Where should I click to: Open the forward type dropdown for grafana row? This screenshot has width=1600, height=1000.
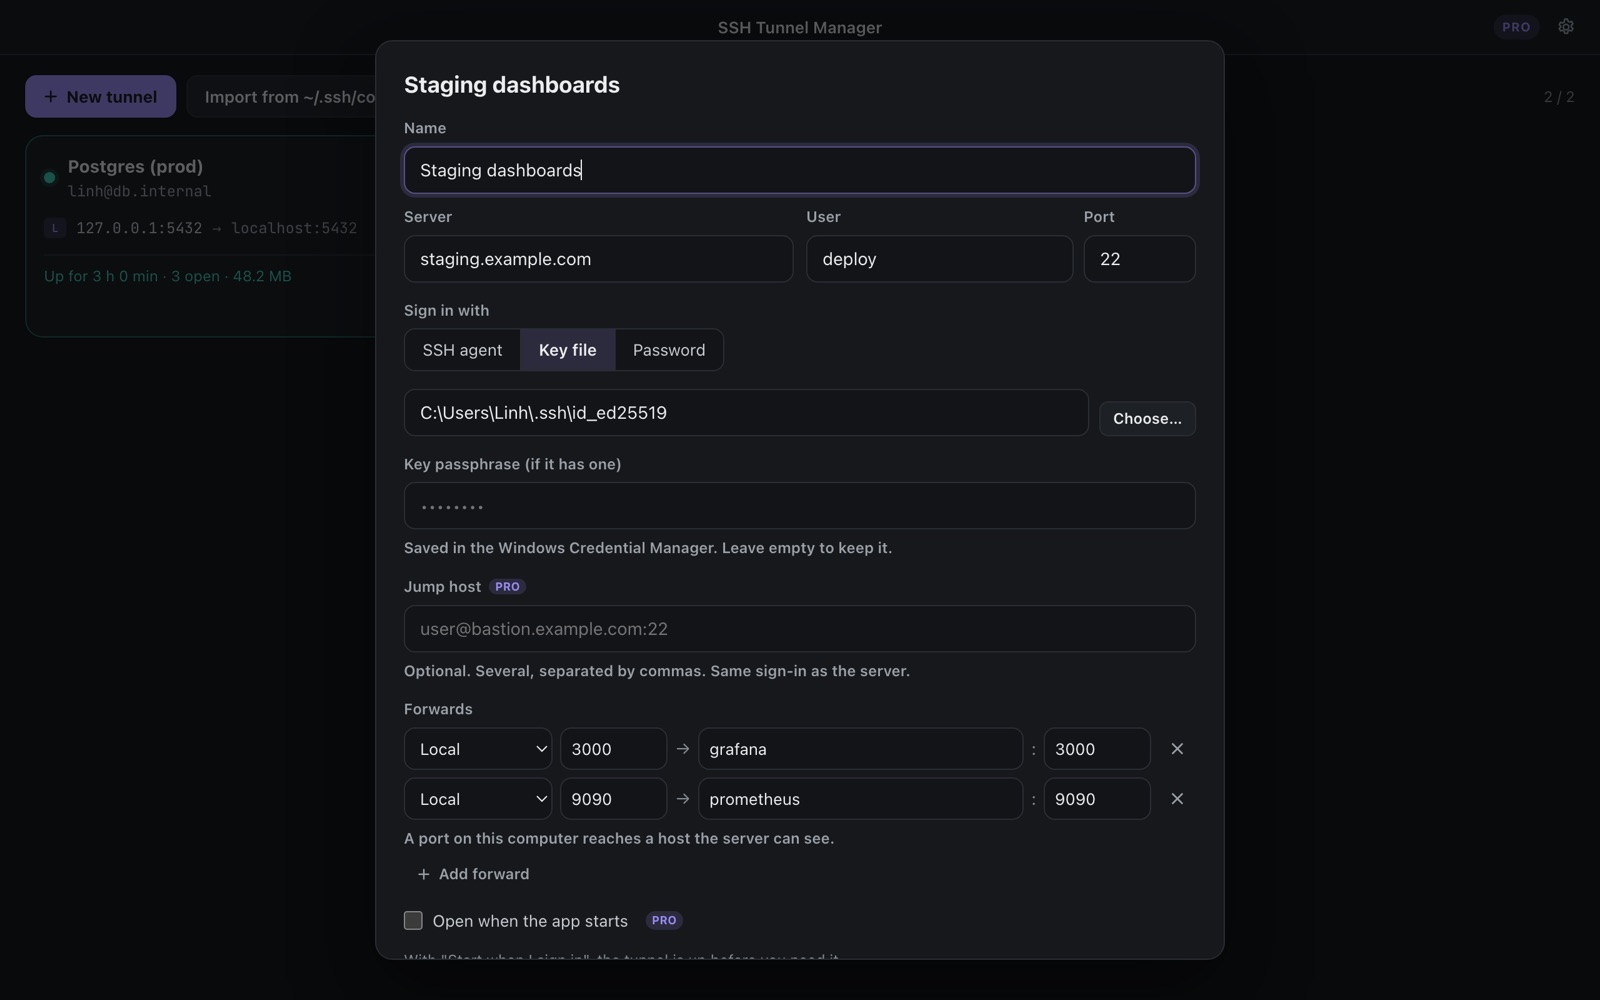click(x=478, y=749)
